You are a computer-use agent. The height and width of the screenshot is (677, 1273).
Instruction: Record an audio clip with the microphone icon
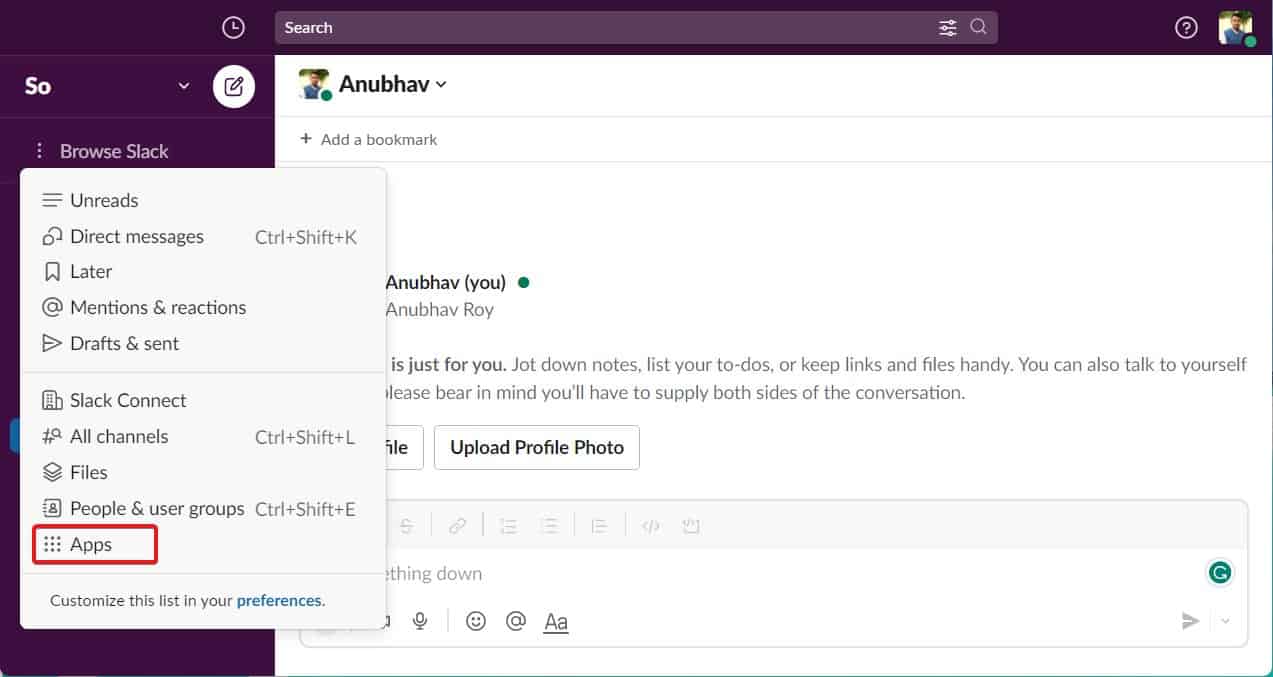click(x=420, y=621)
